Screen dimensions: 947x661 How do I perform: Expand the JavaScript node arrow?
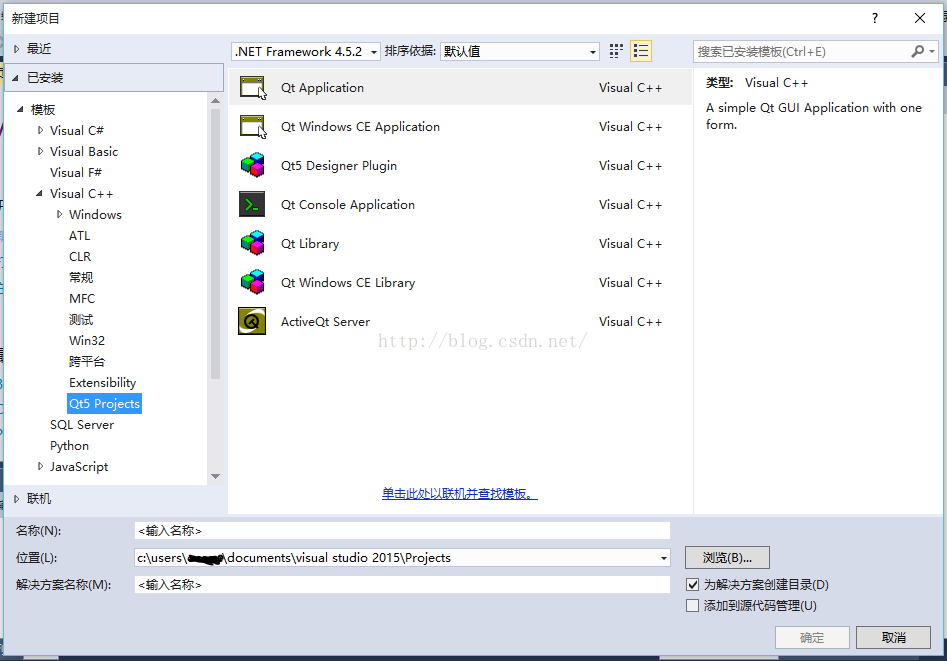click(x=40, y=466)
